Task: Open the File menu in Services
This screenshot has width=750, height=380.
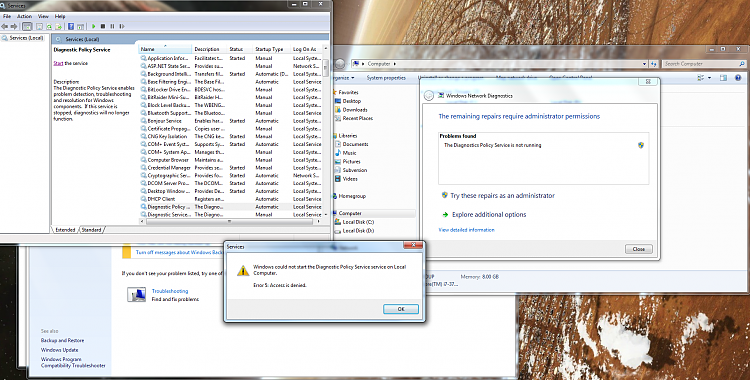Action: pos(7,16)
